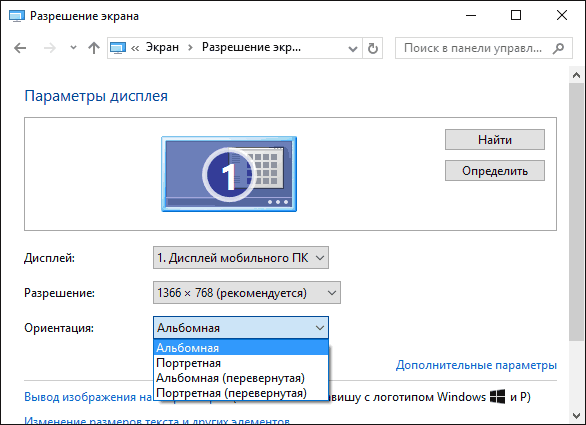
Task: Click the vertical scrollbar thumb
Action: point(576,212)
